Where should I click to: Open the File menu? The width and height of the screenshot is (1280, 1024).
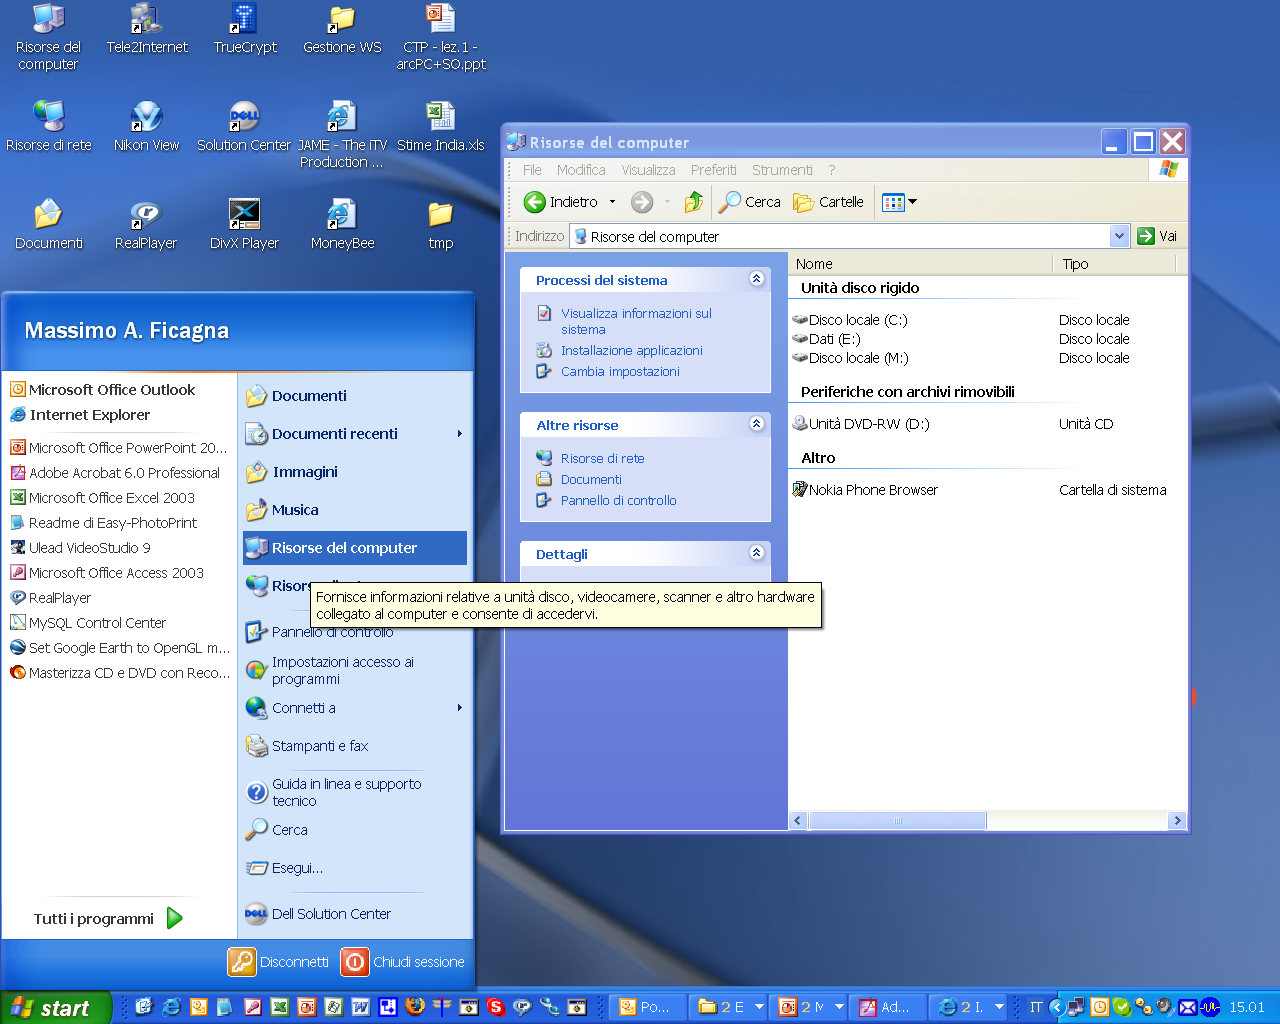tap(532, 170)
